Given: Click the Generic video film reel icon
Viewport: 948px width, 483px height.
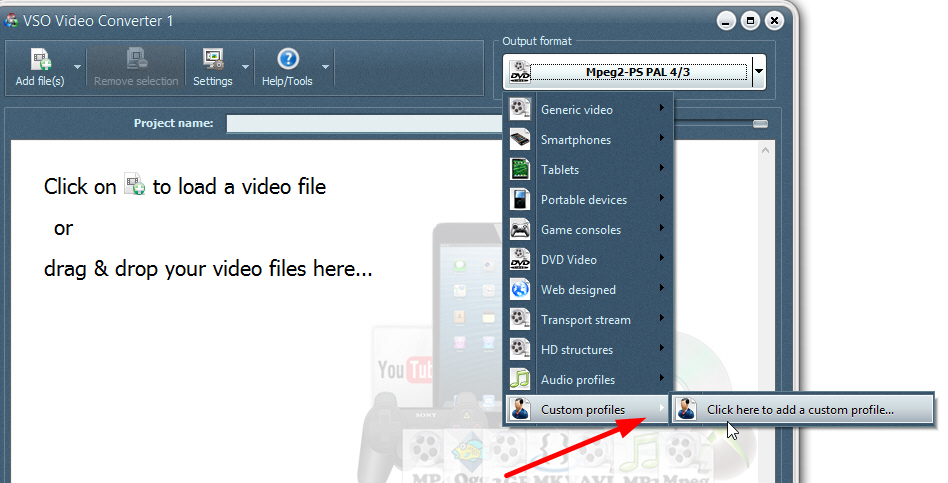Looking at the screenshot, I should (x=520, y=109).
